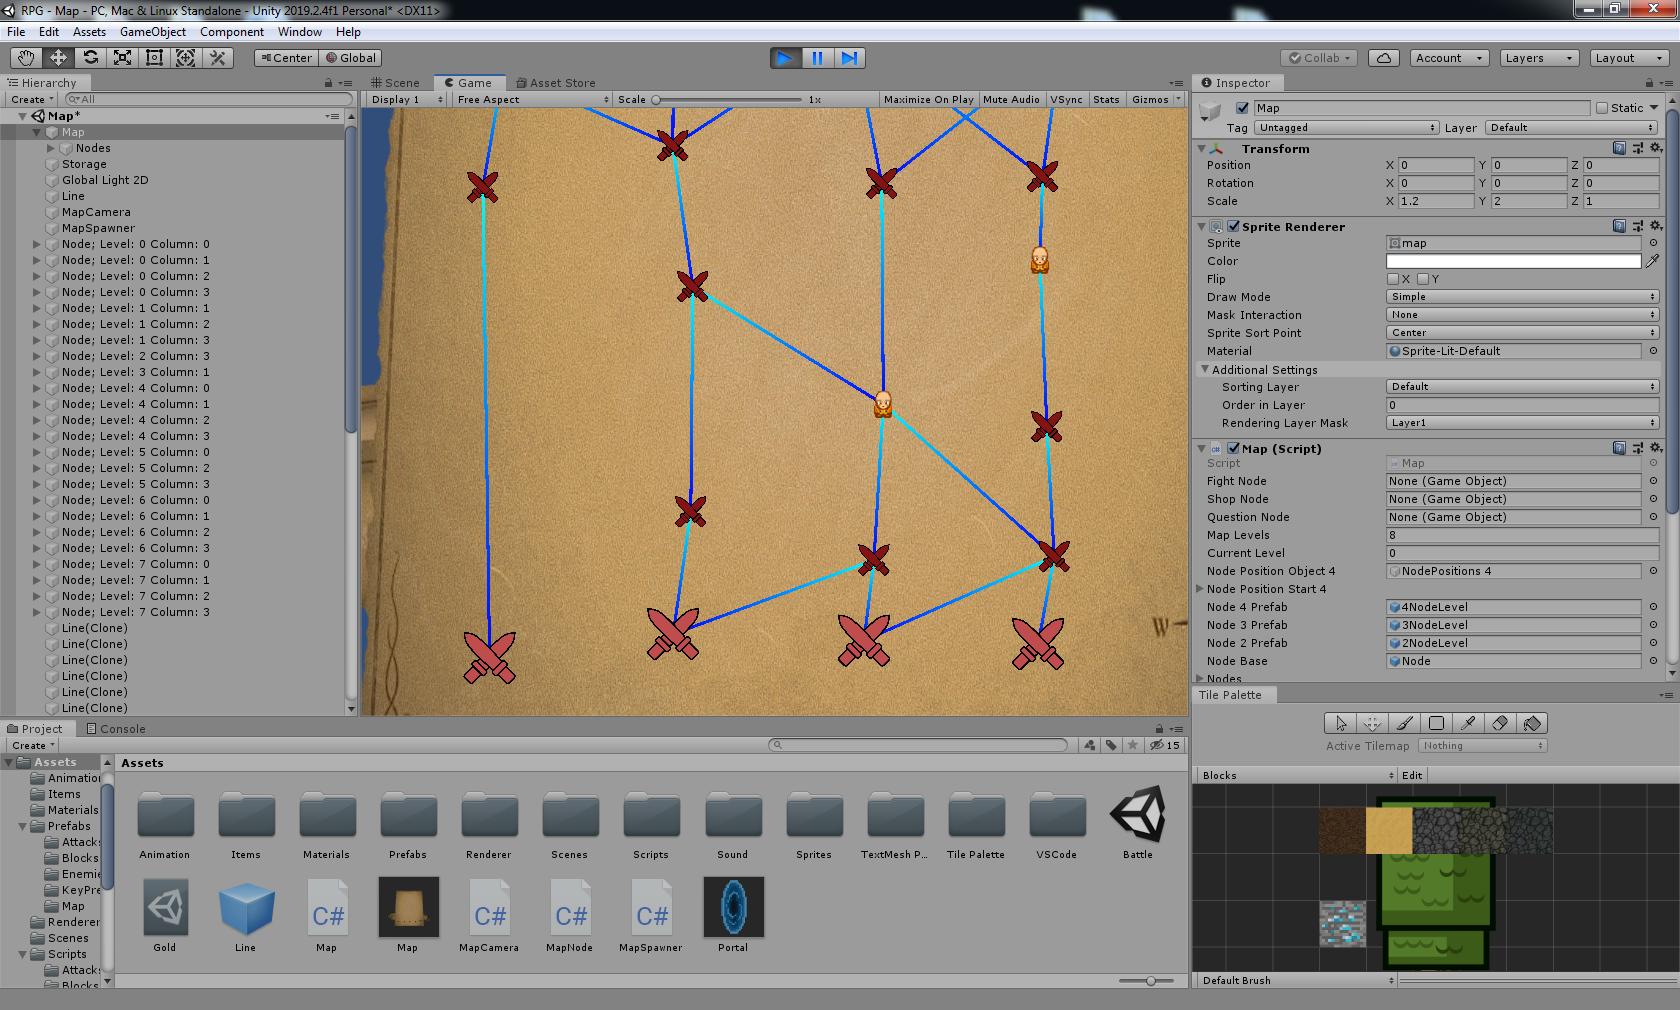Viewport: 1680px width, 1010px height.
Task: Open Free Aspect dropdown
Action: tap(532, 99)
